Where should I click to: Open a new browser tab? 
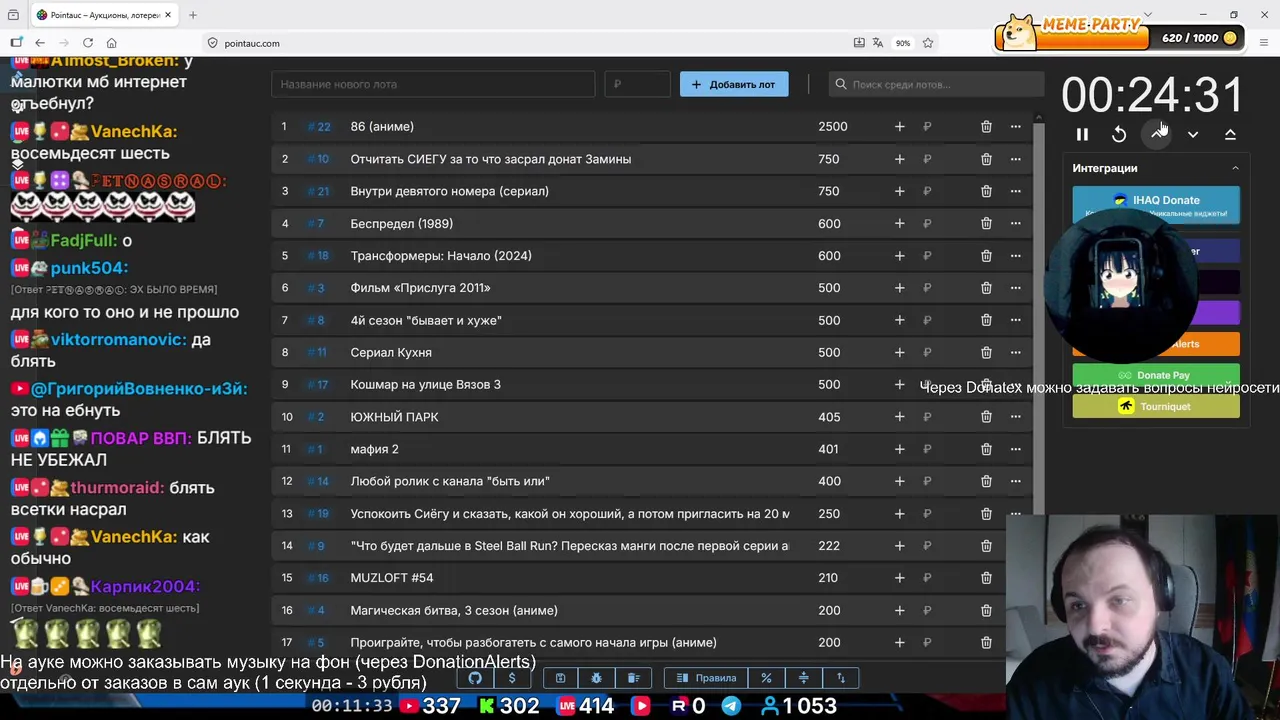(x=193, y=15)
